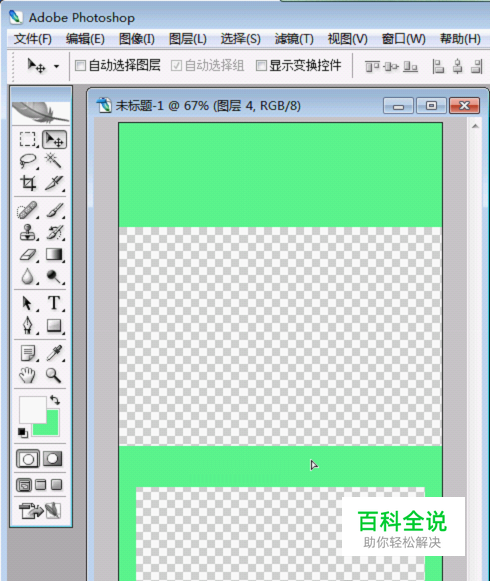Open the Move tool preset picker arrow

(x=56, y=67)
